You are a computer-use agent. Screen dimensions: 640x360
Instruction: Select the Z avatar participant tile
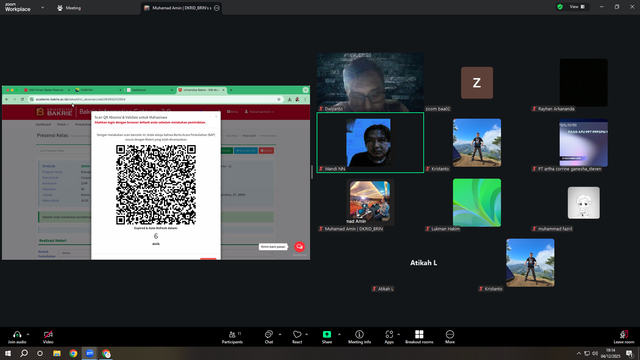click(477, 83)
